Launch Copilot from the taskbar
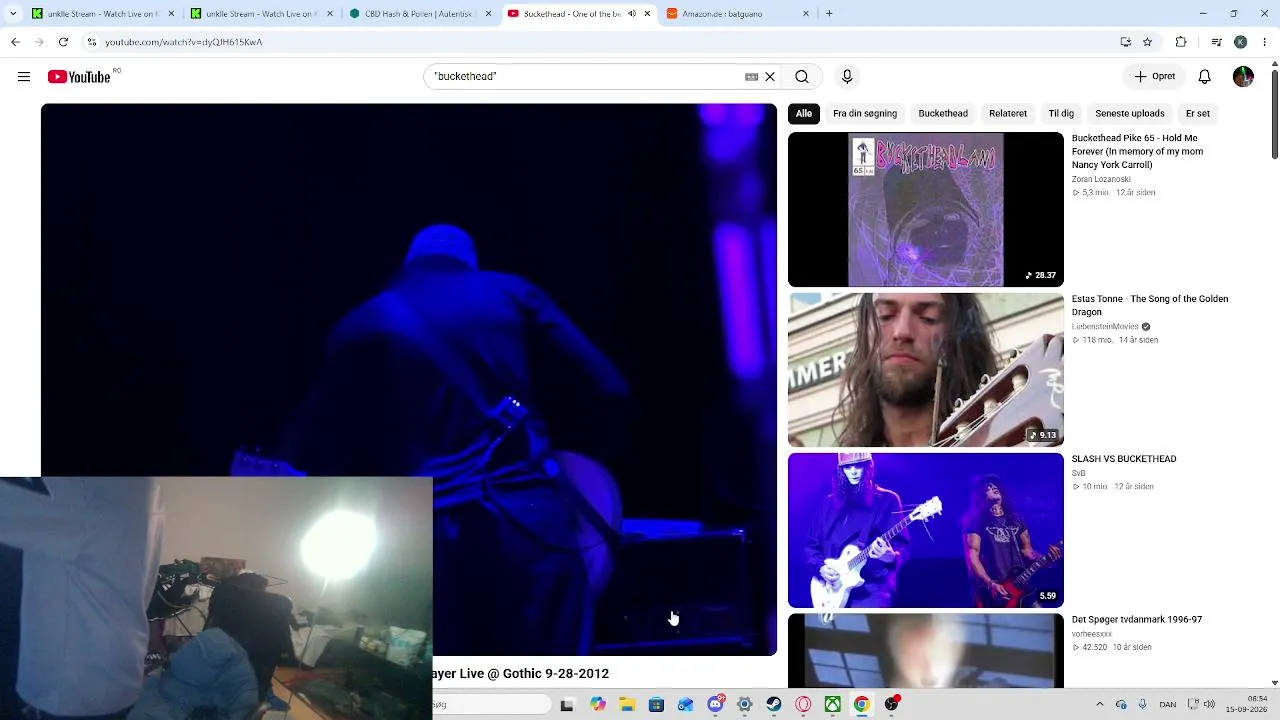This screenshot has height=720, width=1280. [598, 705]
